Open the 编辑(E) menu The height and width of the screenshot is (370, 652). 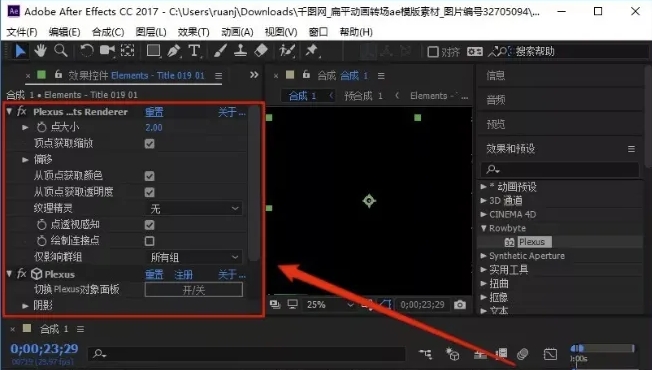pos(64,32)
